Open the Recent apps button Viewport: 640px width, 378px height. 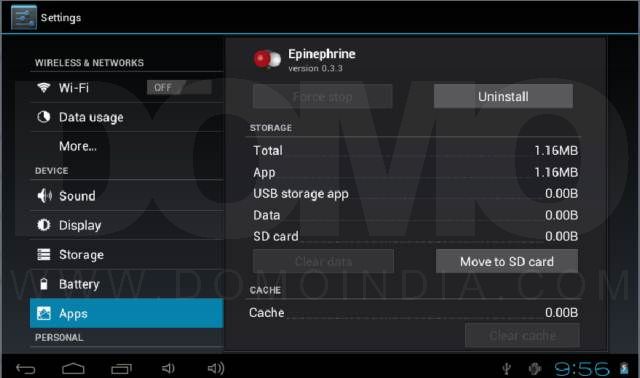[121, 369]
